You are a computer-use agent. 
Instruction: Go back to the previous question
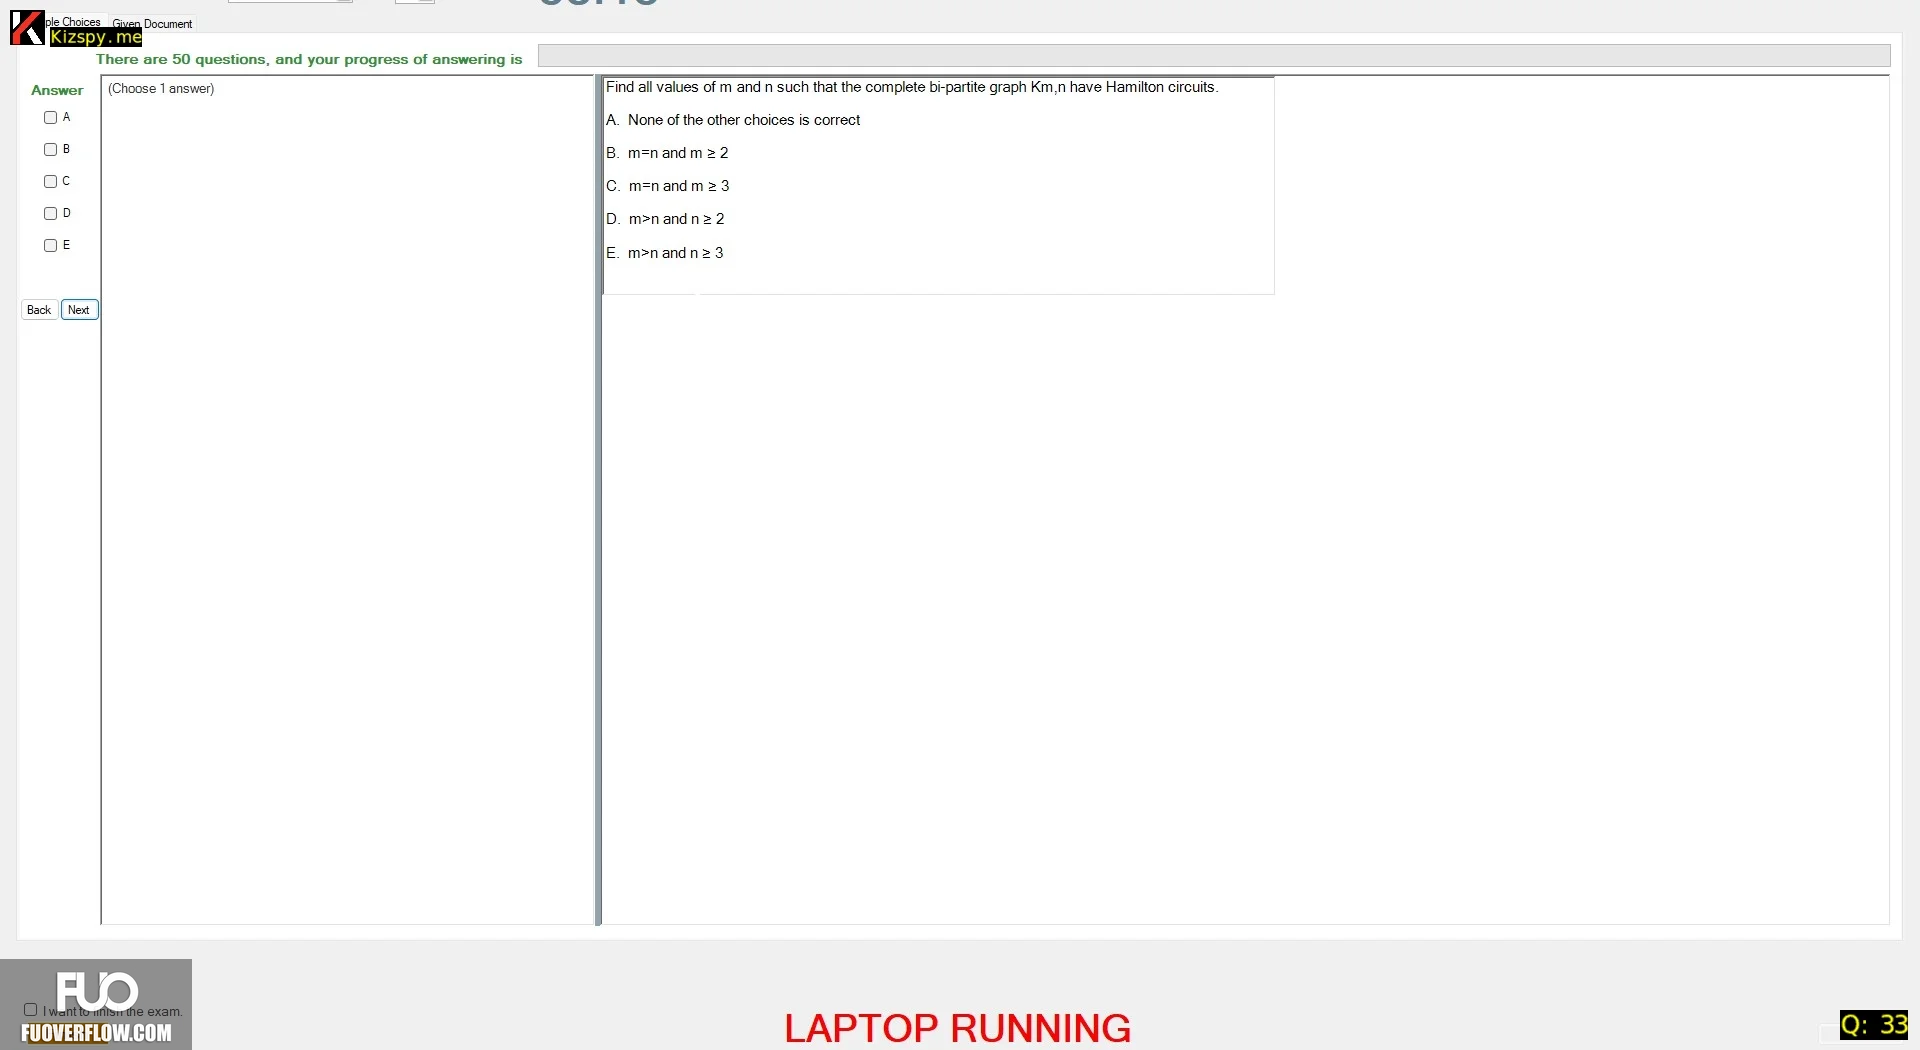pyautogui.click(x=39, y=310)
